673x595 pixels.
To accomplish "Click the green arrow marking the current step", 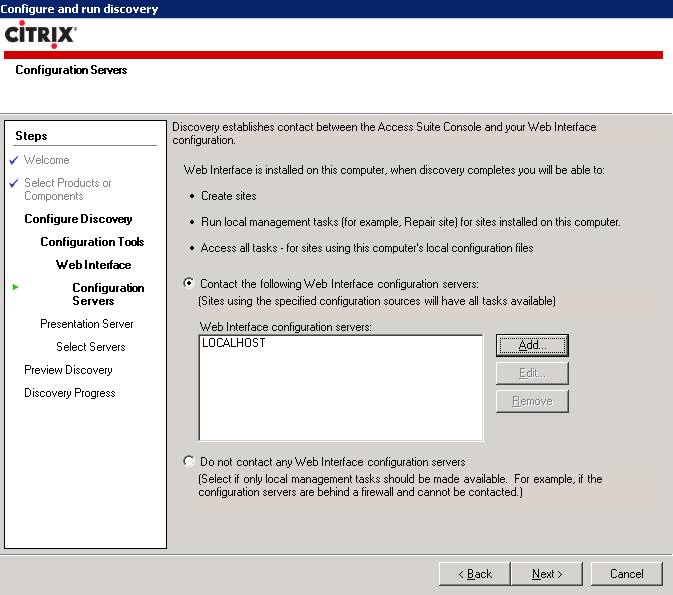I will coord(15,287).
